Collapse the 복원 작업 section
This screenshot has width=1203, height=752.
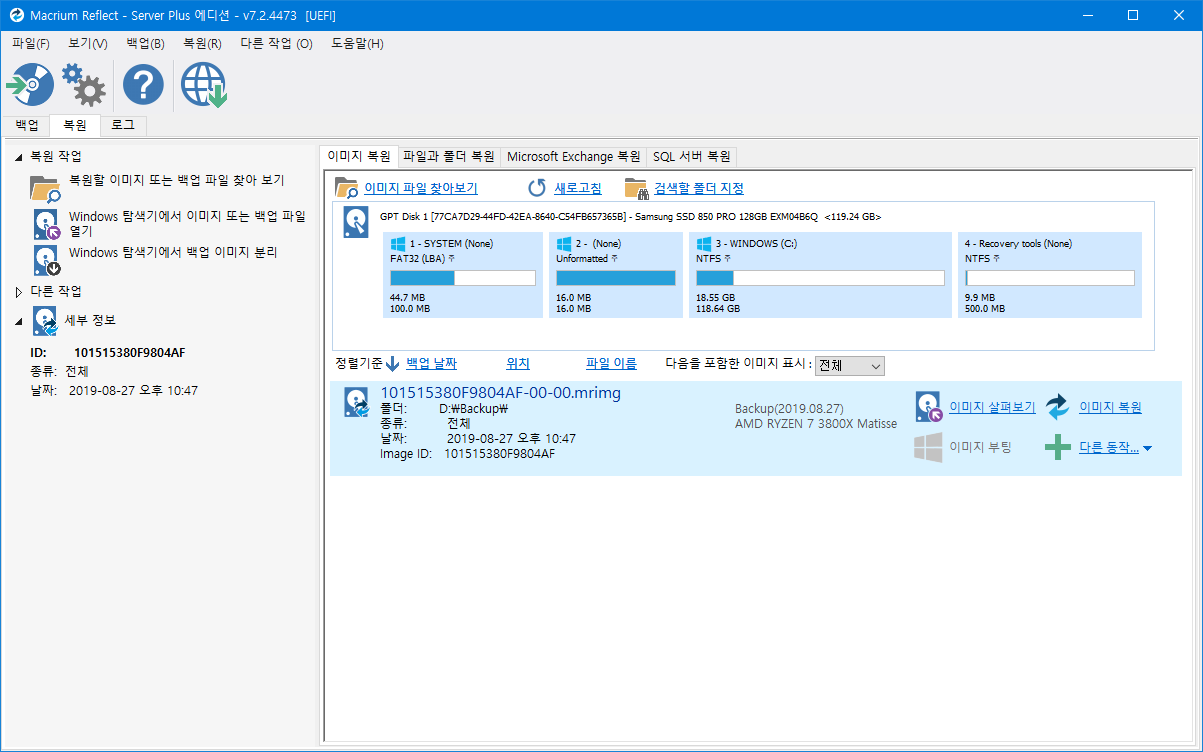pyautogui.click(x=18, y=157)
